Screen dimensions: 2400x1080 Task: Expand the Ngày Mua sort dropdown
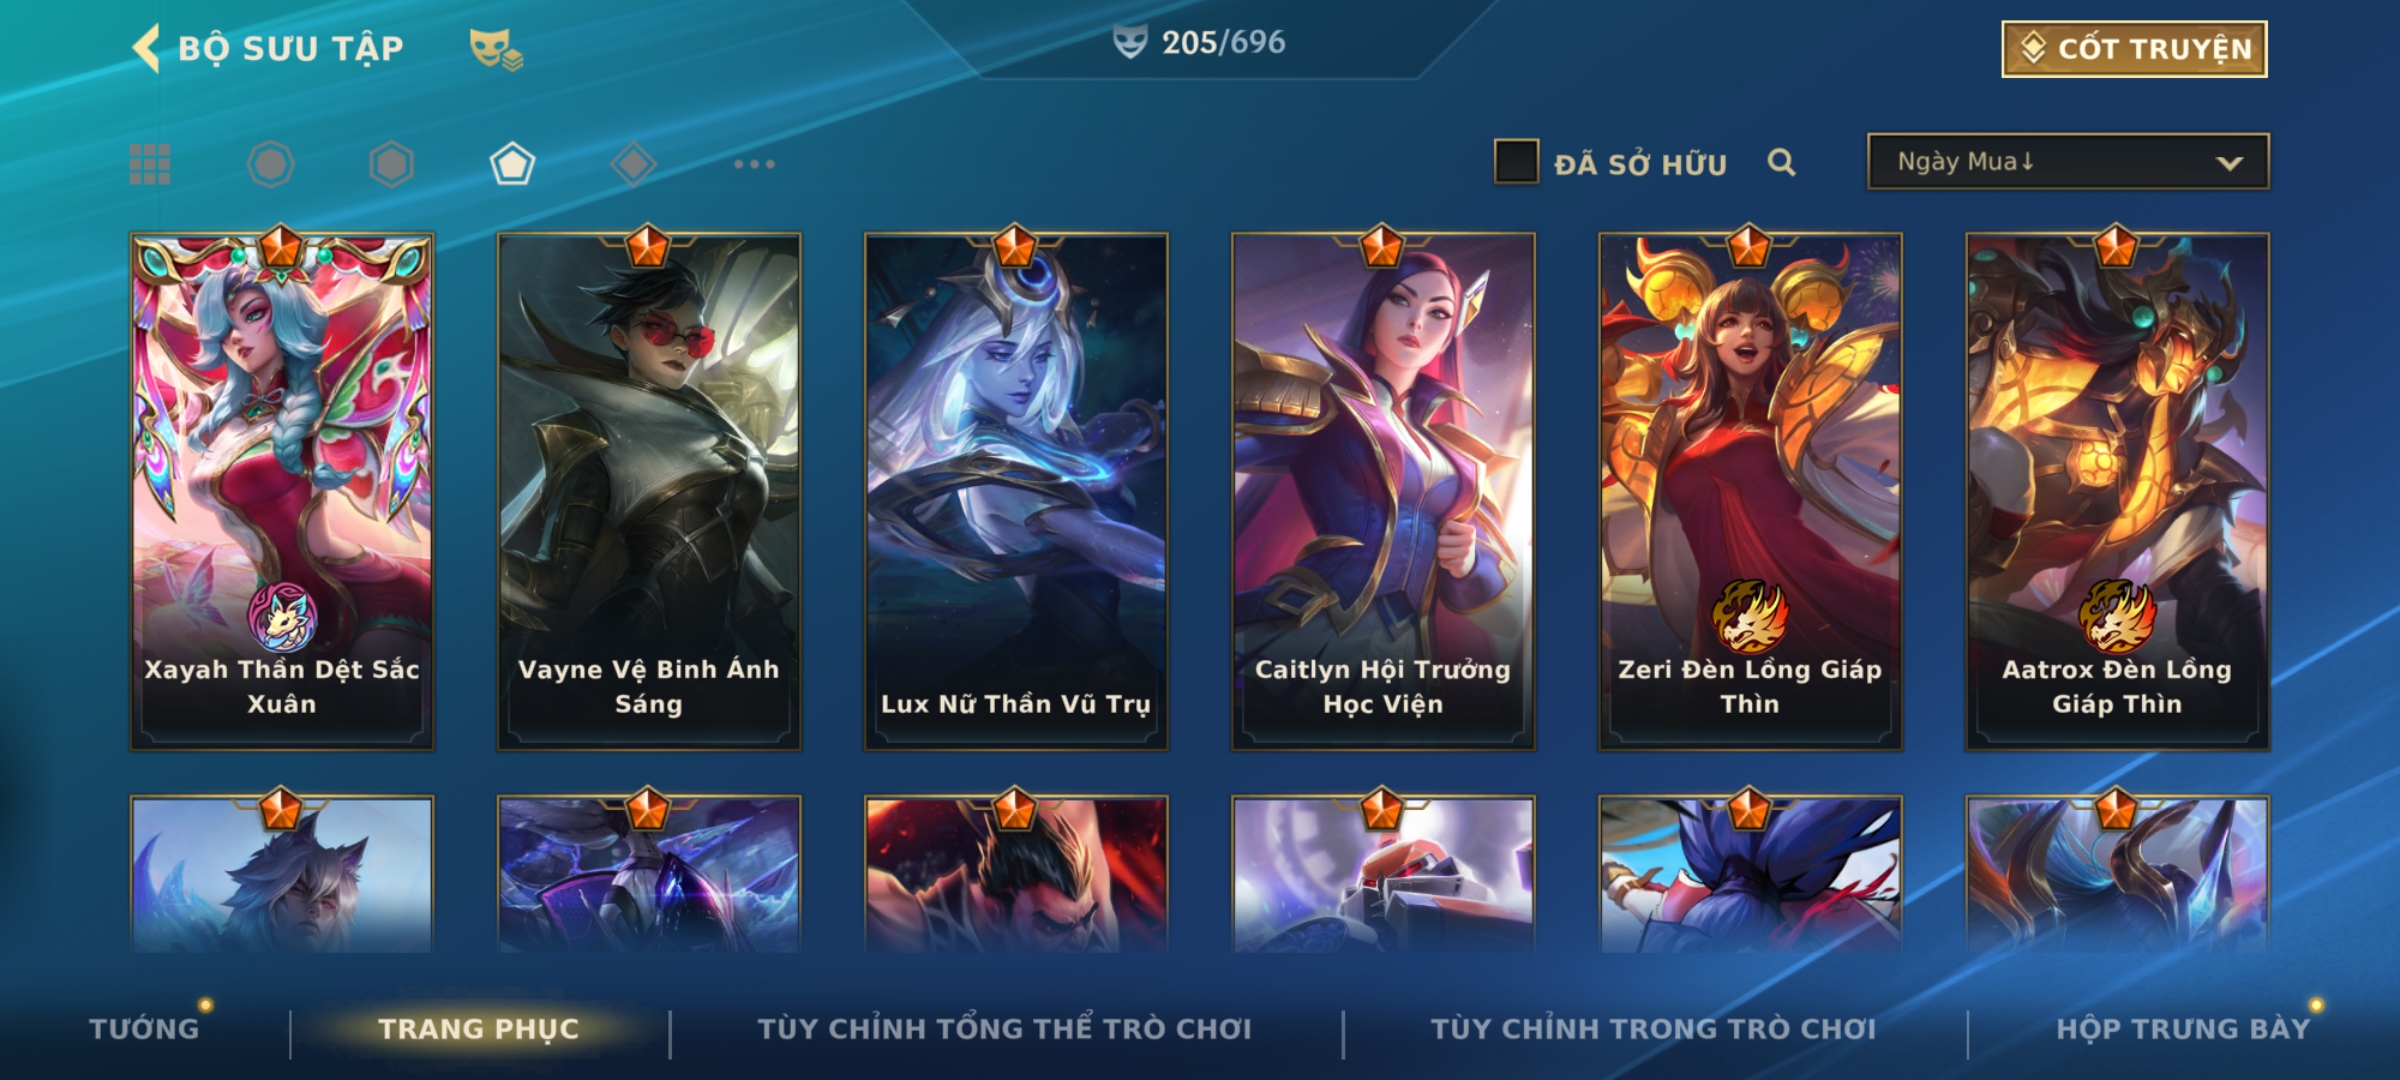[2068, 161]
